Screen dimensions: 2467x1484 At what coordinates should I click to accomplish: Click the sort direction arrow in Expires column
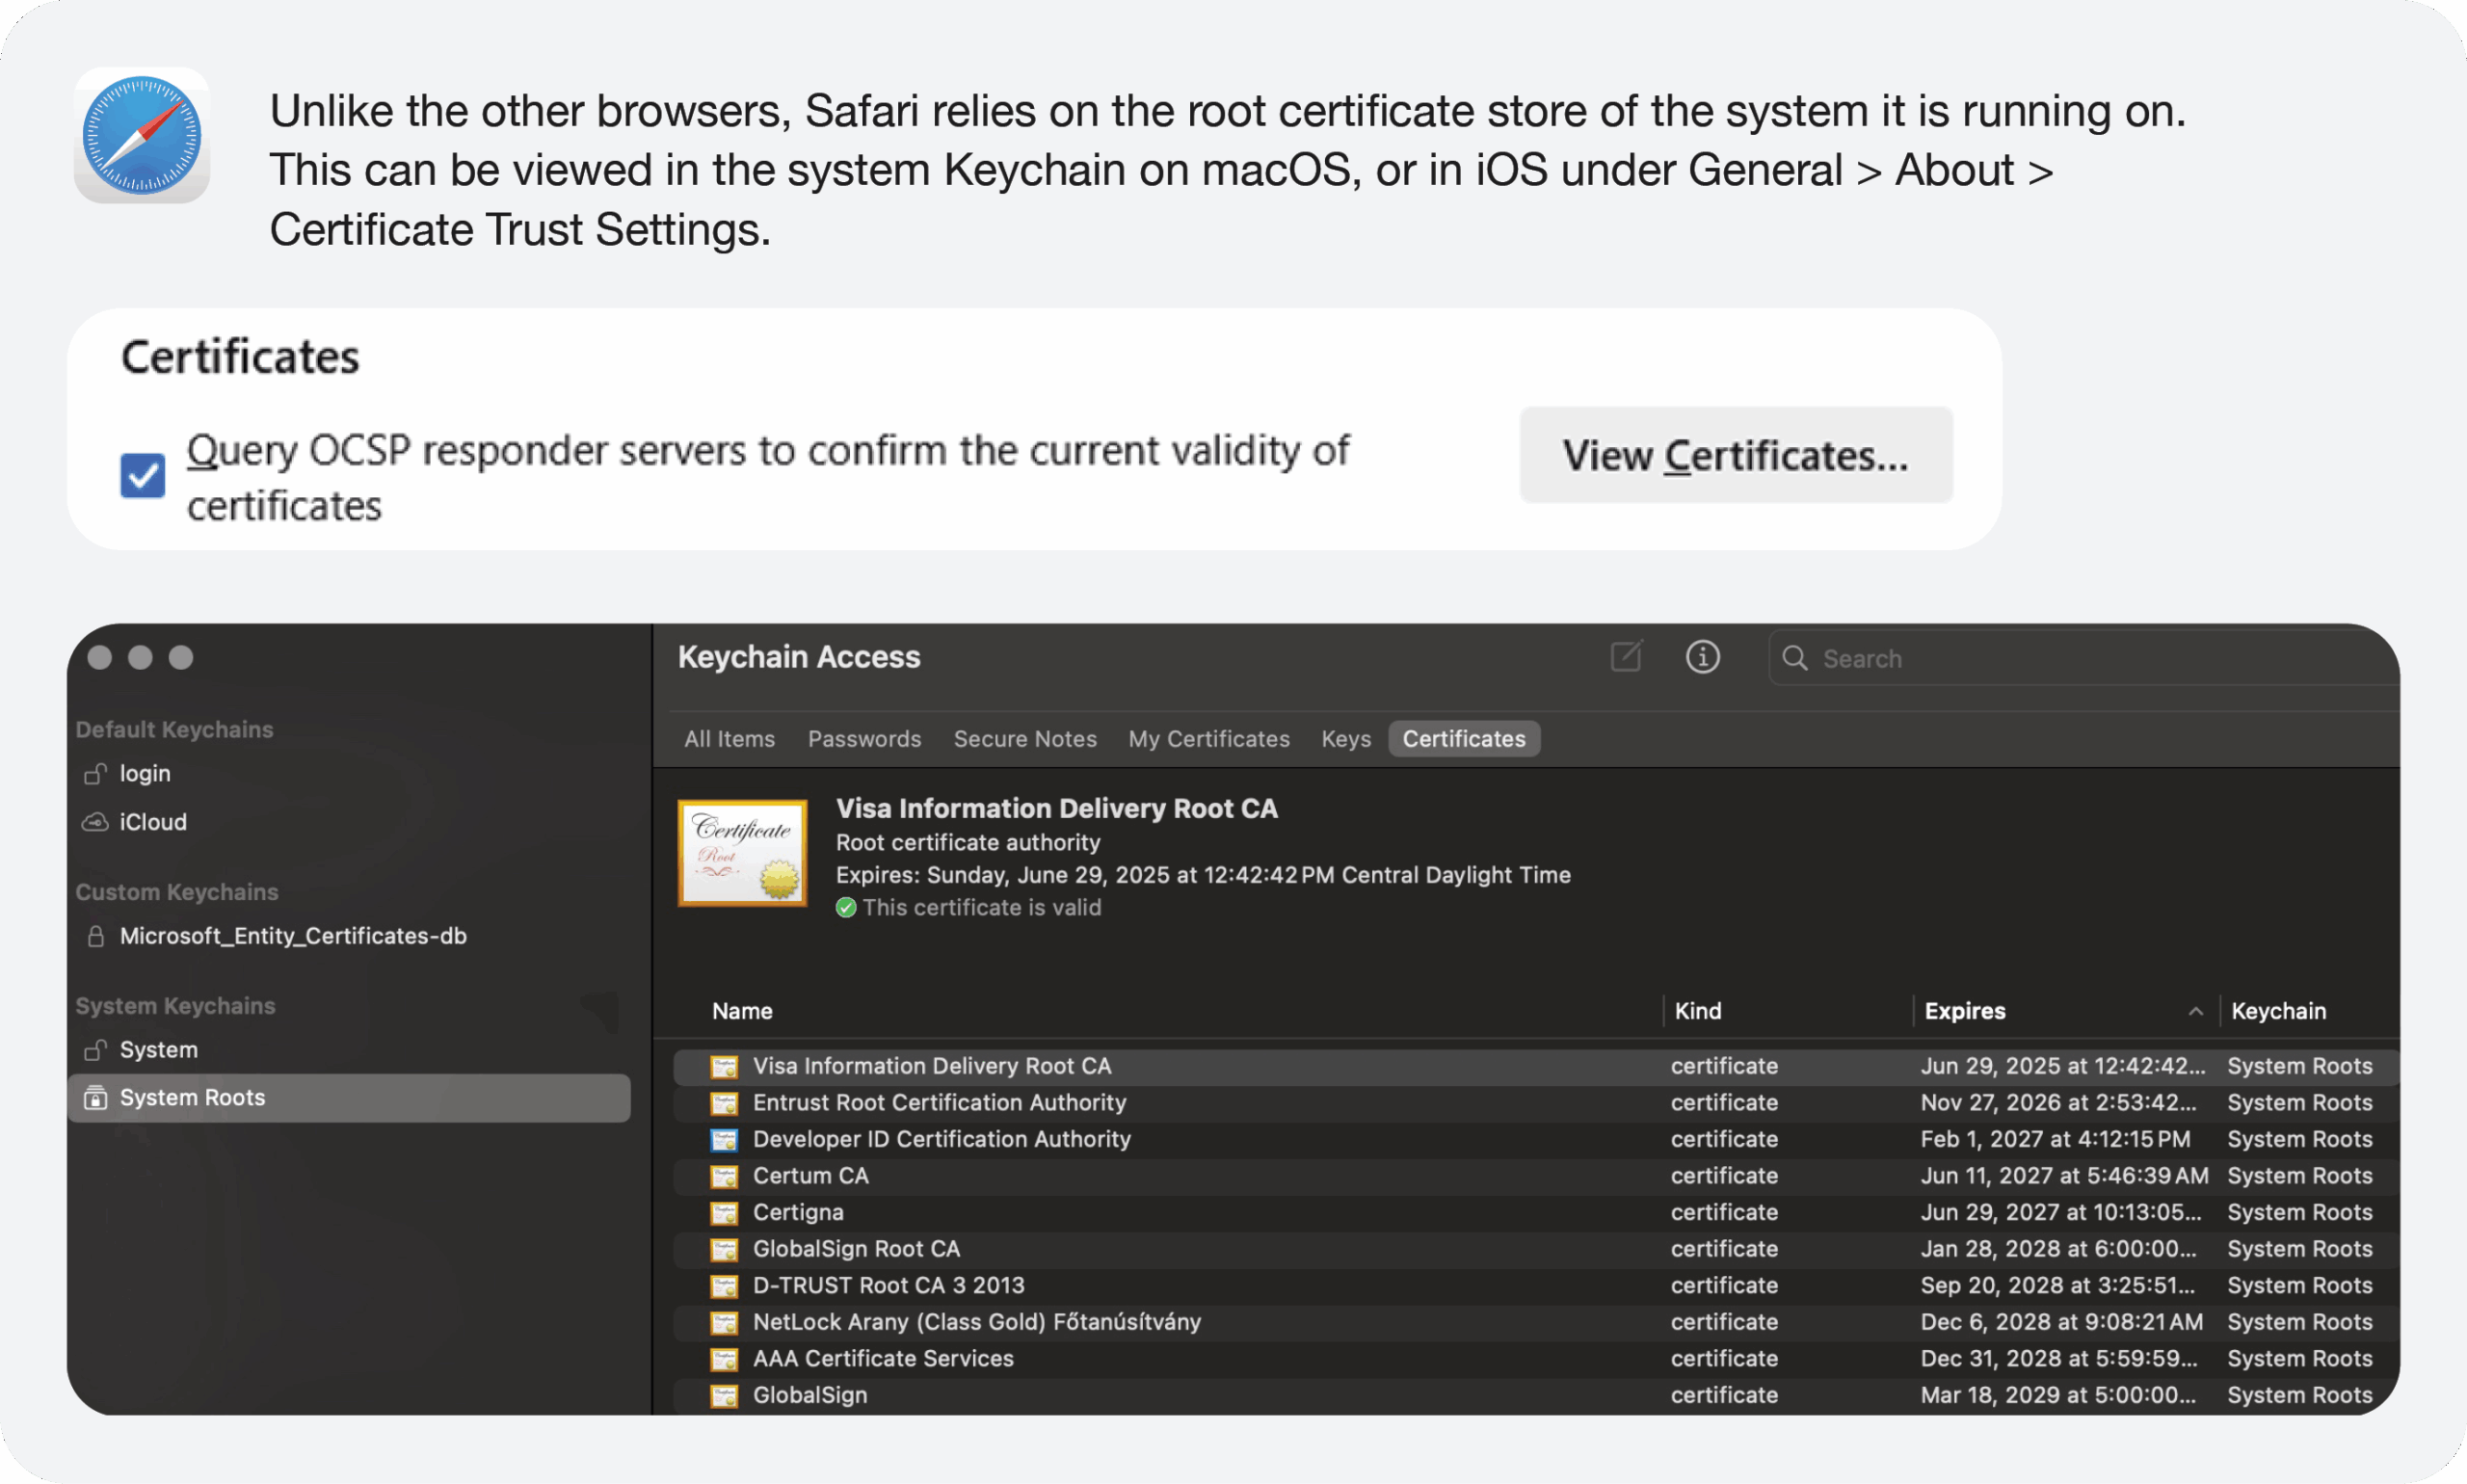[x=2195, y=1011]
